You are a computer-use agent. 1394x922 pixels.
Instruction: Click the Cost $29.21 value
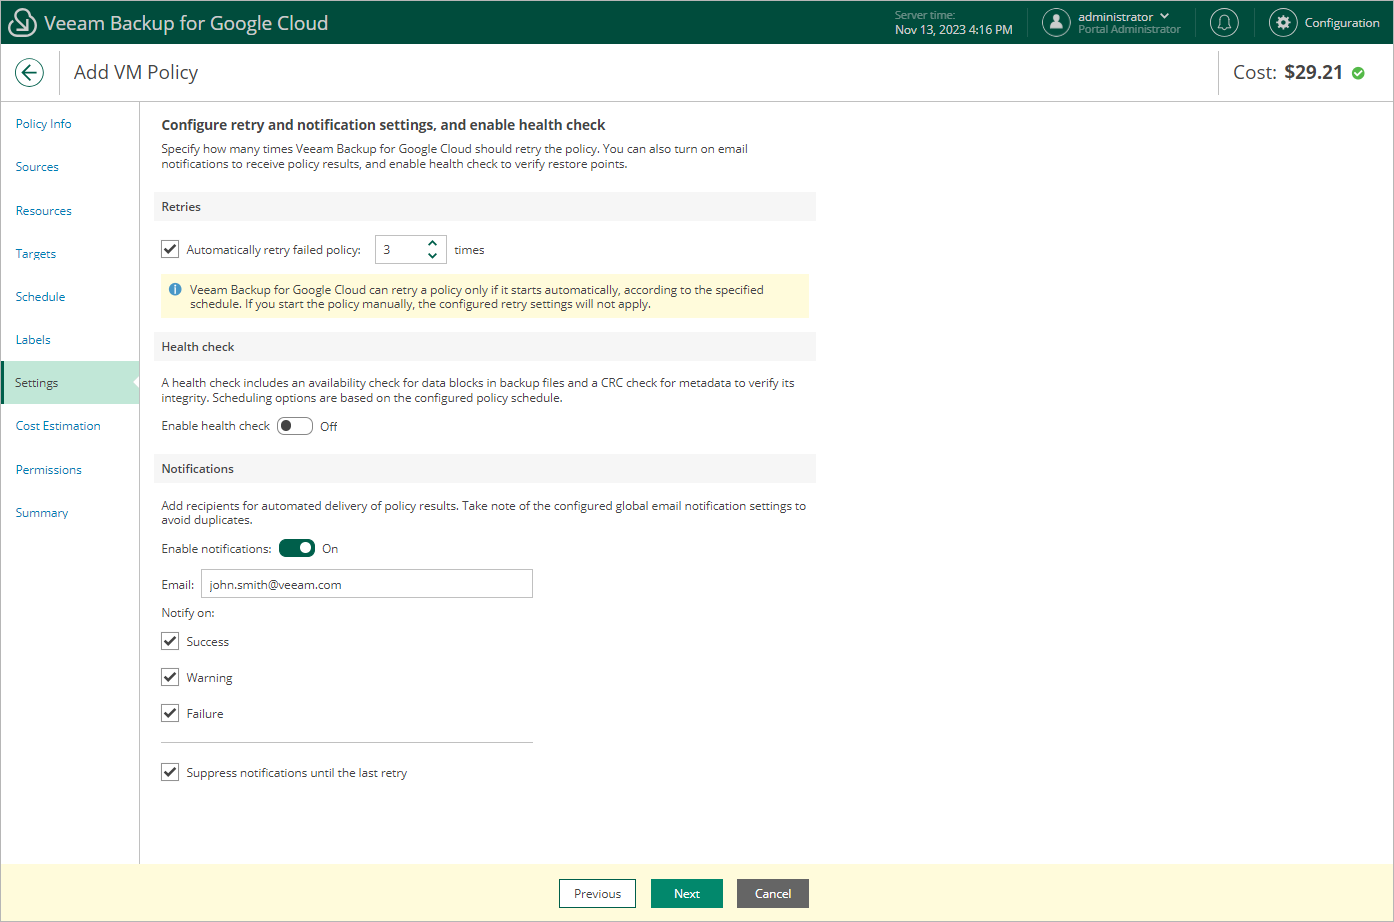1314,72
